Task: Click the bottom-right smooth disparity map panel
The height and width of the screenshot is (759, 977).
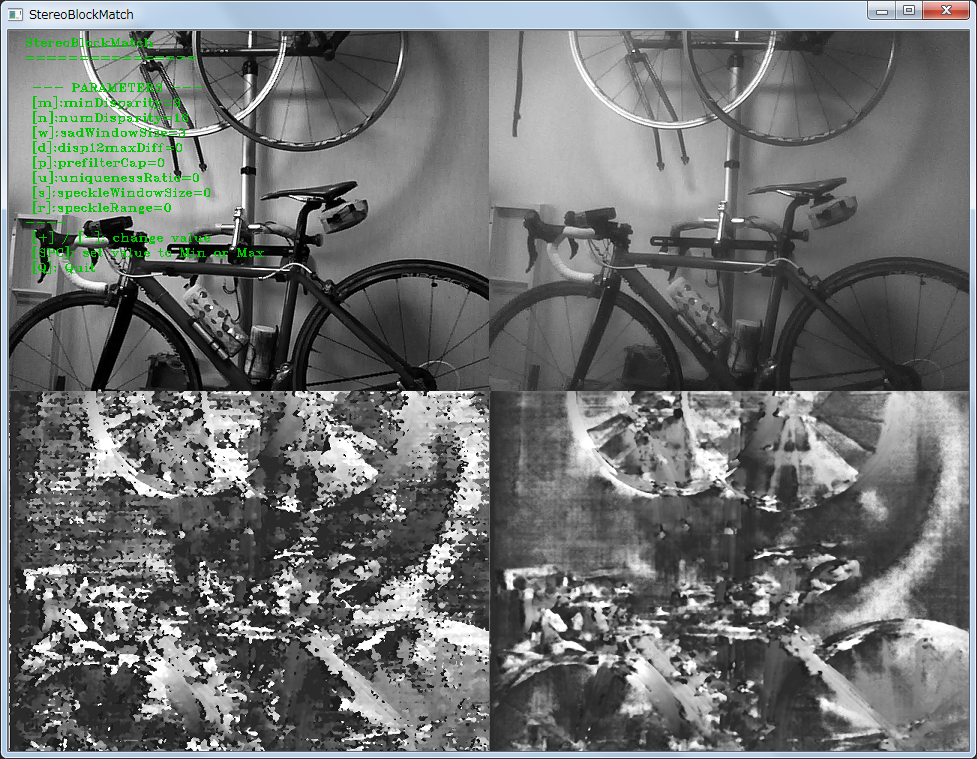Action: (730, 571)
